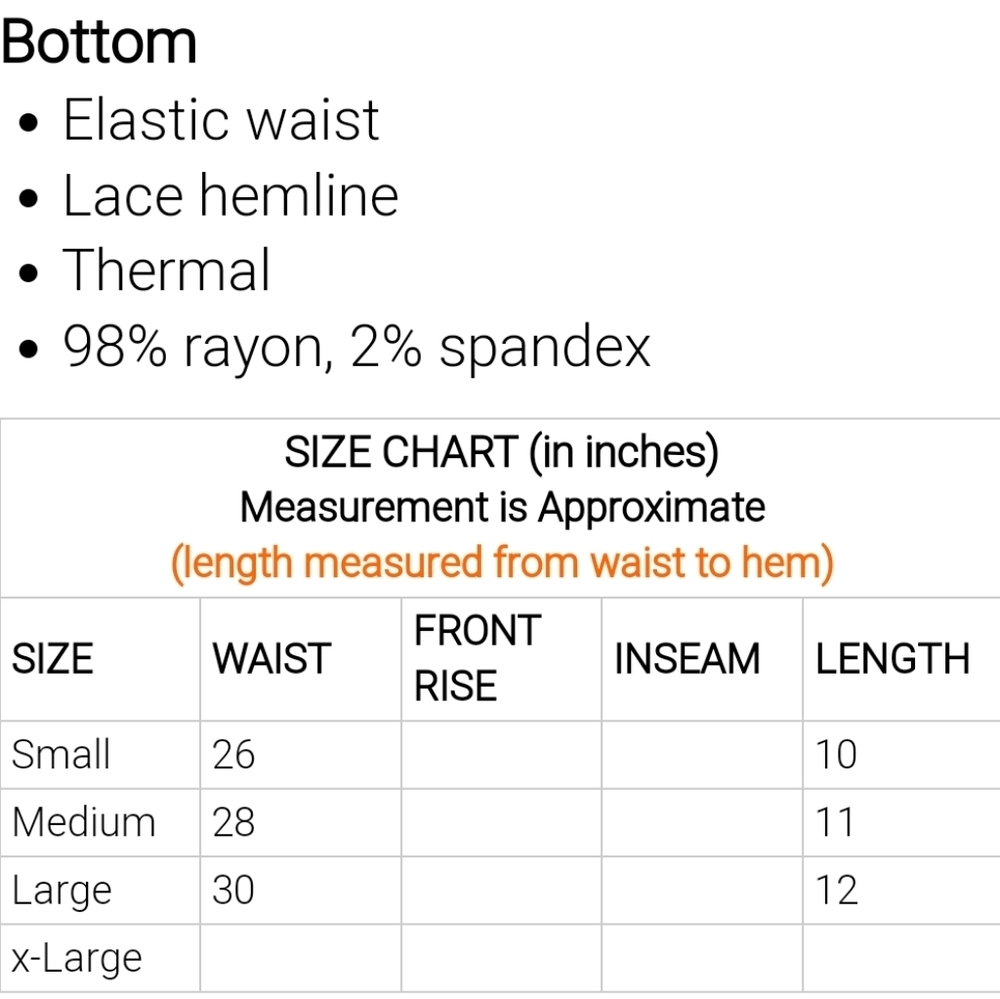
Task: Select the INSEAM column header
Action: [x=687, y=660]
